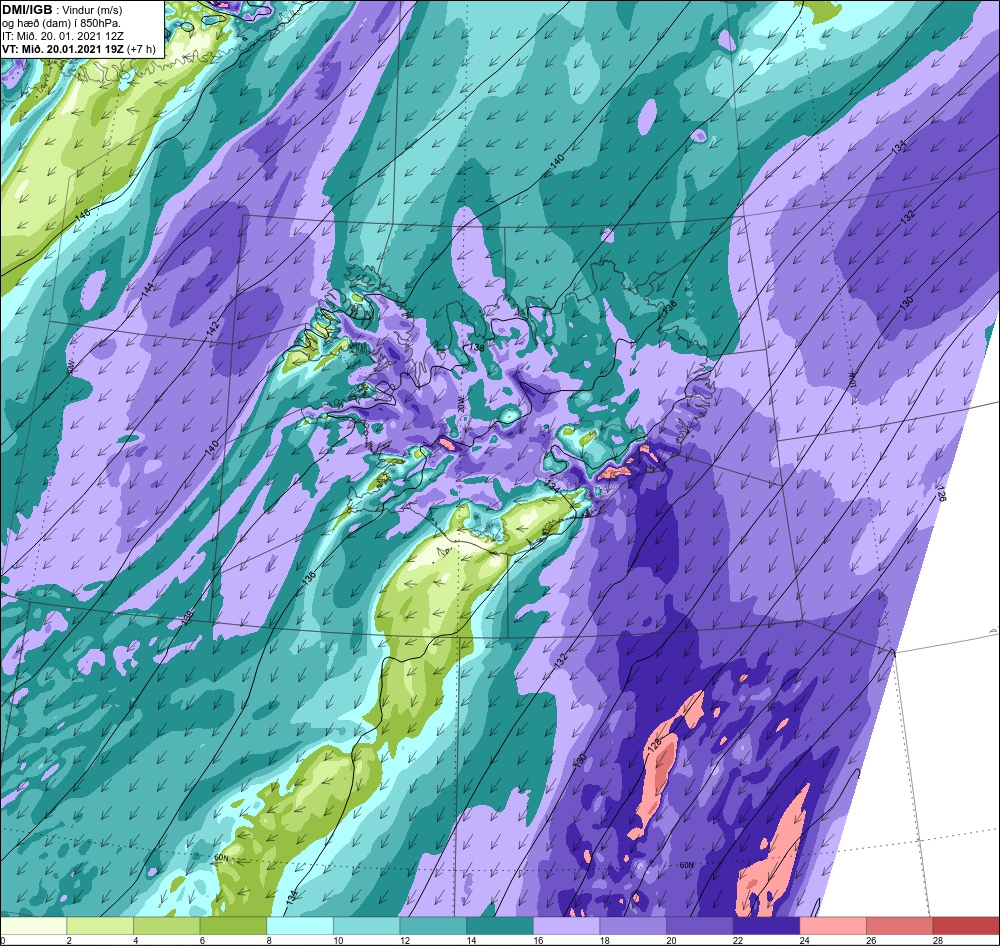Viewport: 1000px width, 946px height.
Task: Click the 144 height contour label
Action: 147,291
